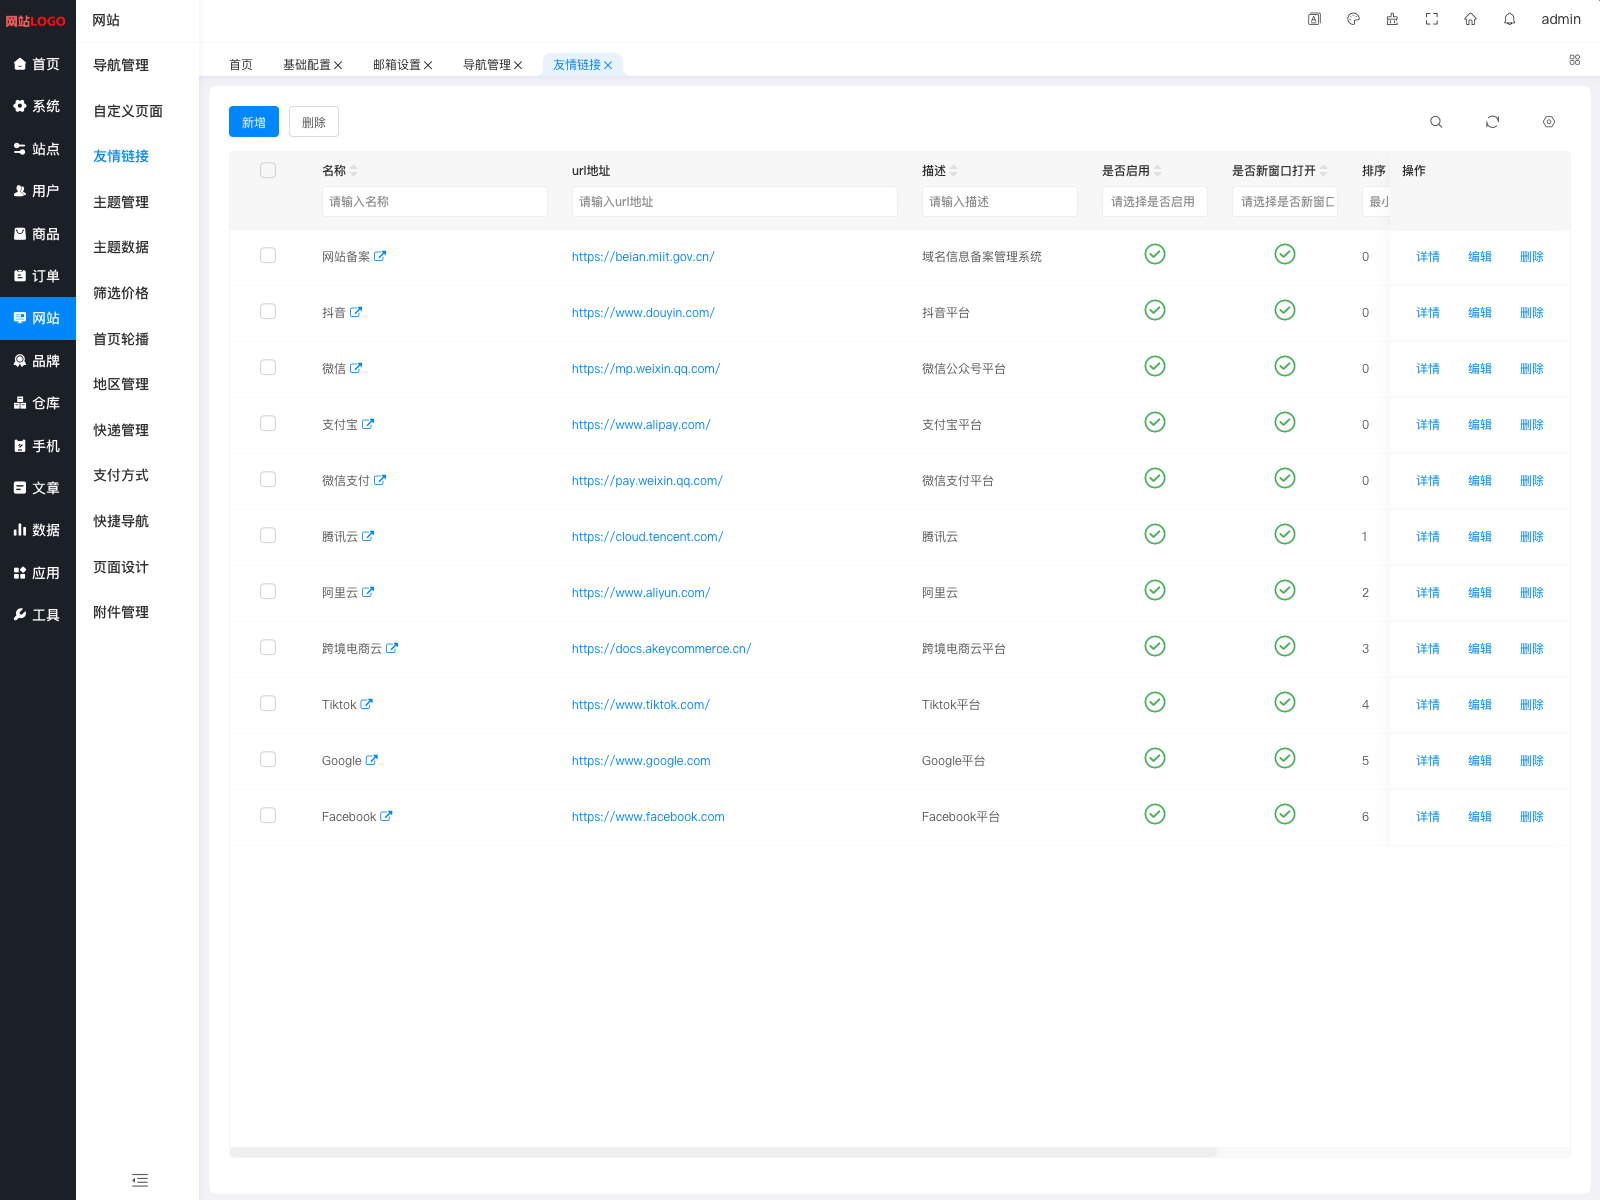The height and width of the screenshot is (1200, 1600).
Task: Expand the 是否新窗口打开 filter dropdown
Action: 1285,202
